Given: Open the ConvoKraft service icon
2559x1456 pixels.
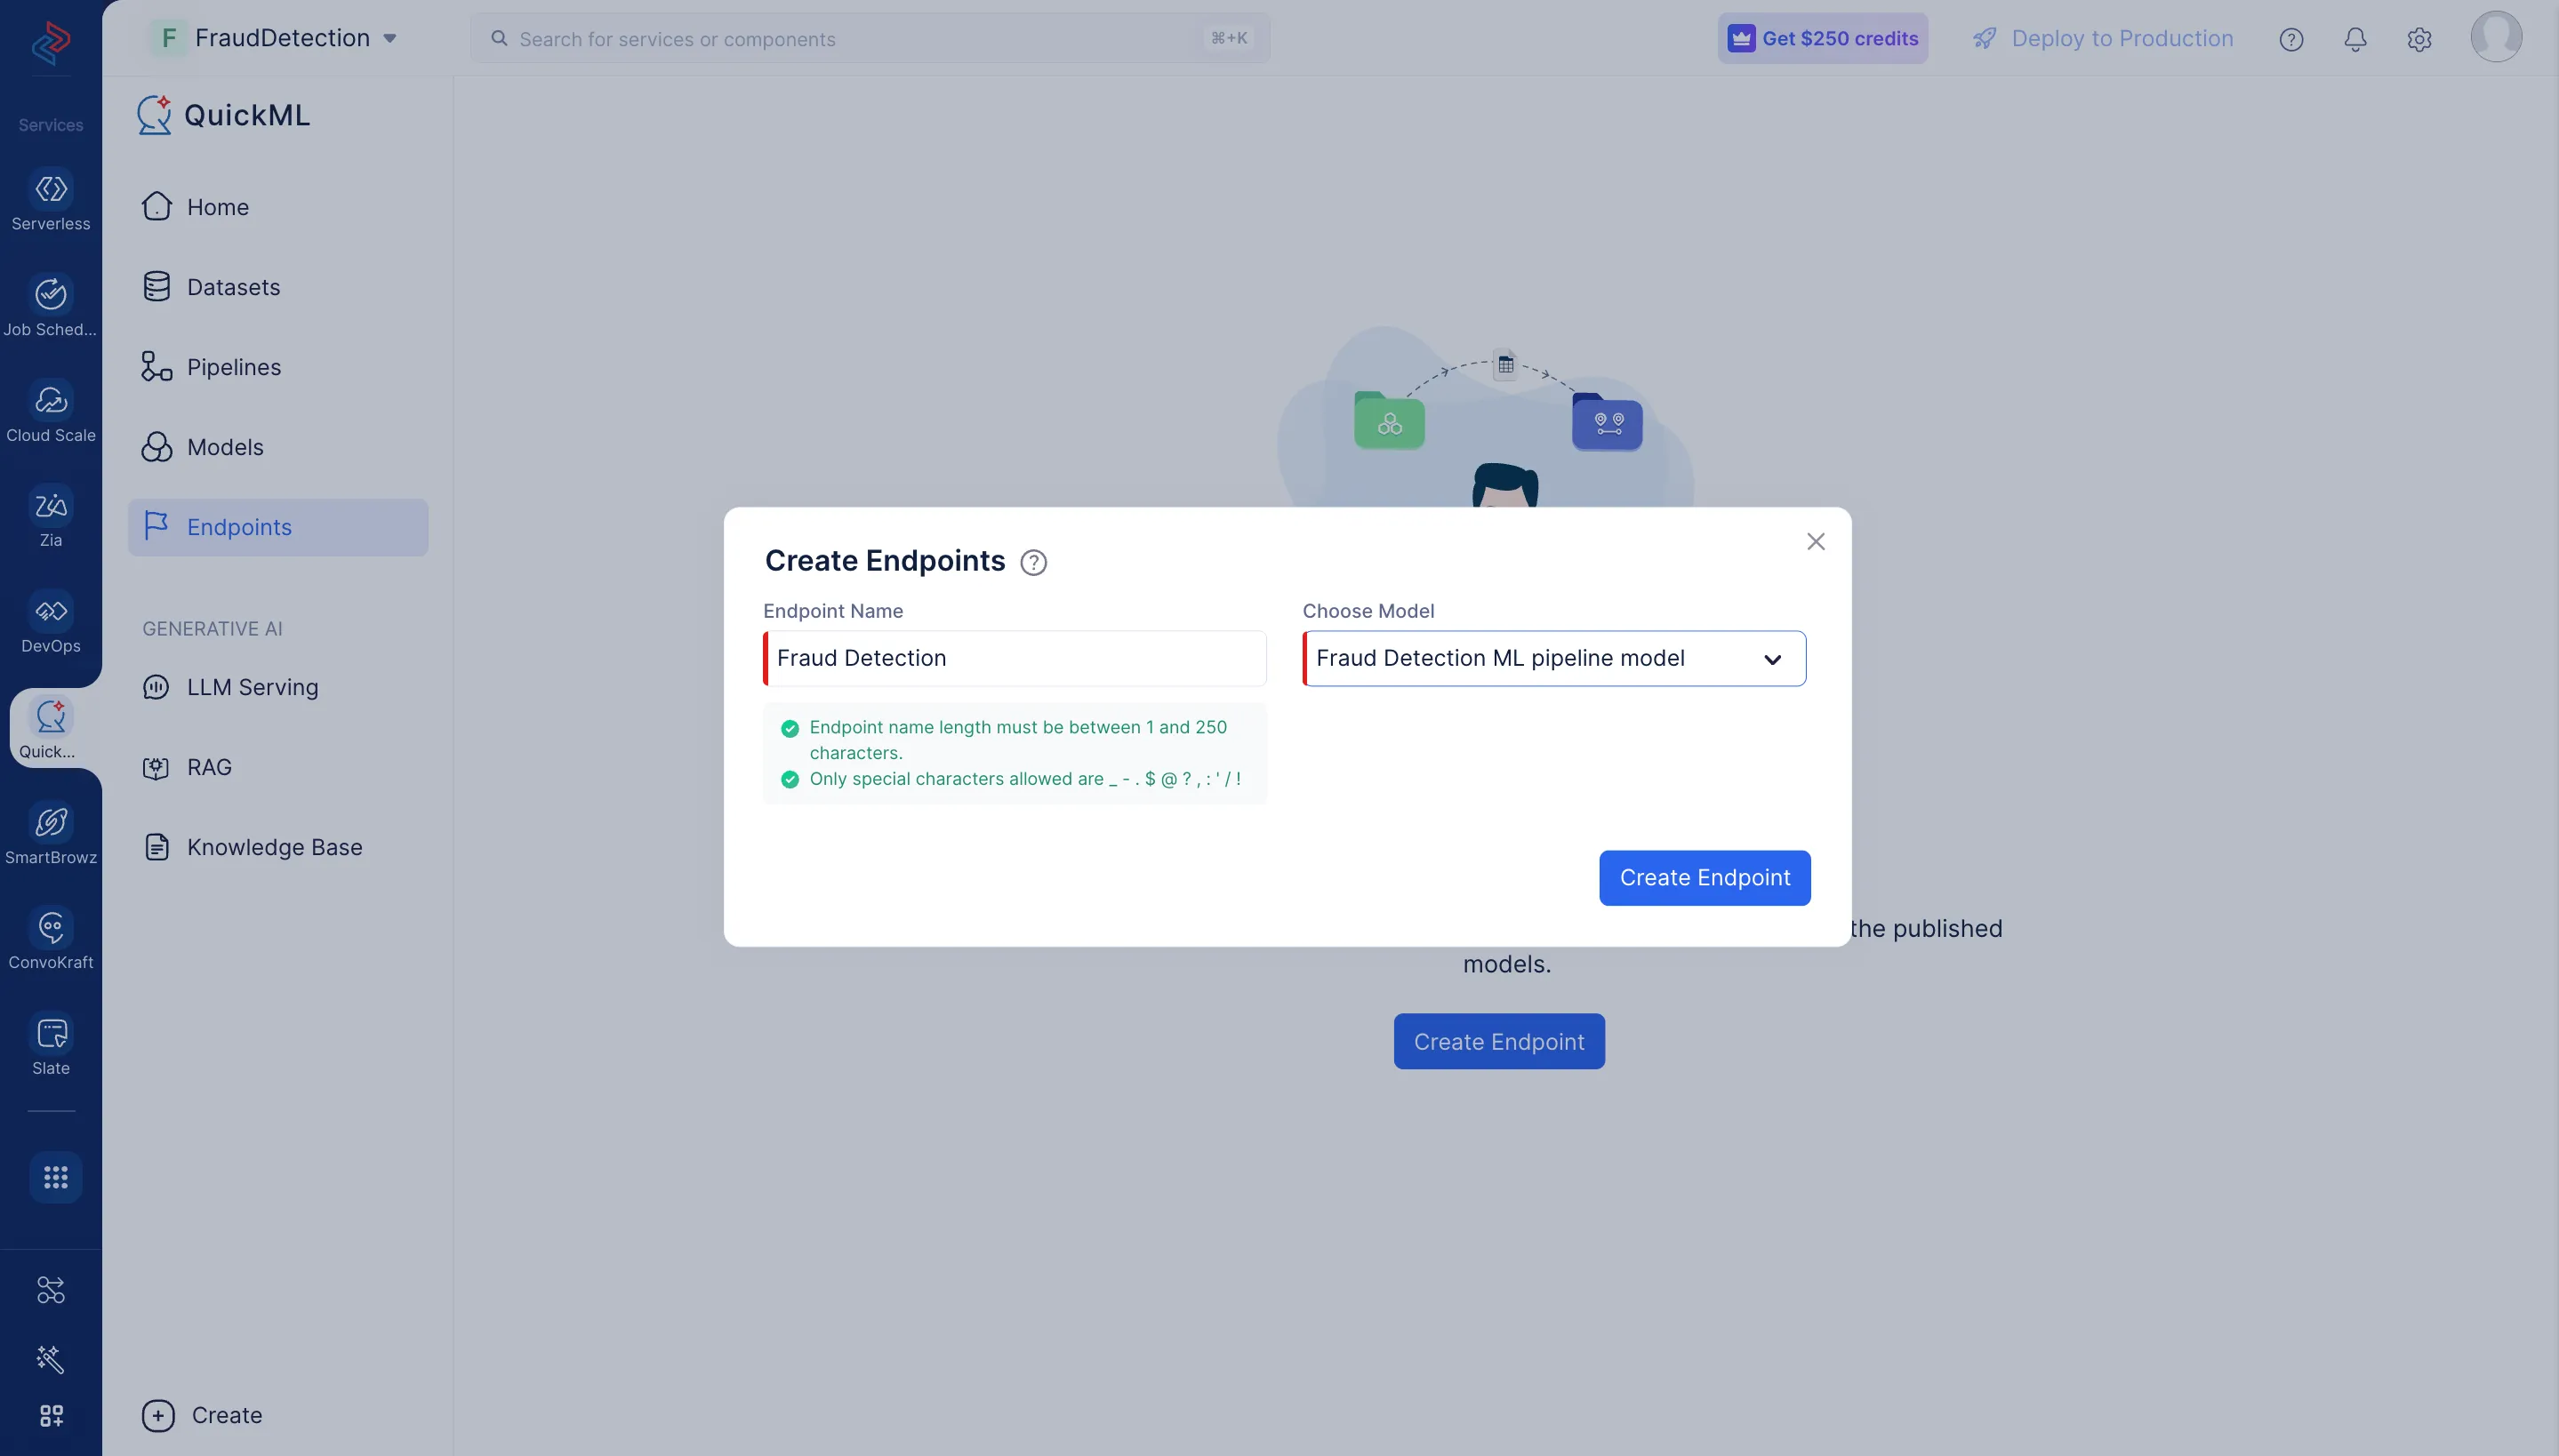Looking at the screenshot, I should coord(50,928).
